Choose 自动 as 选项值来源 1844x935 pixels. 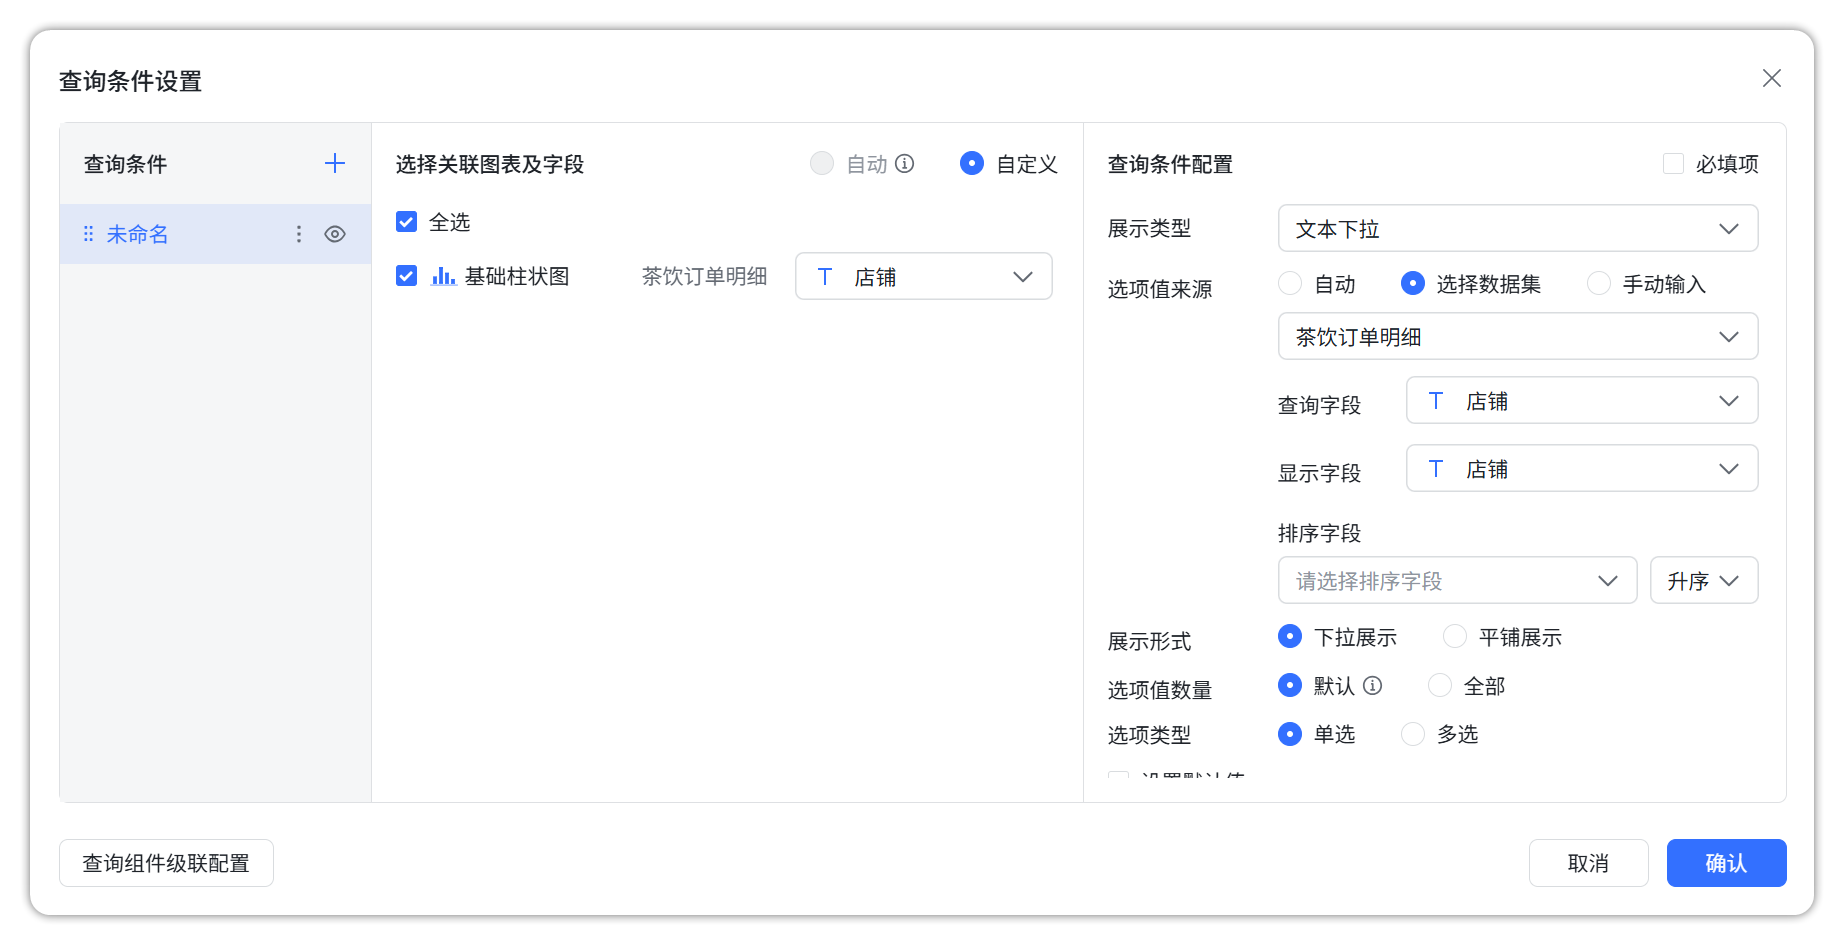coord(1290,283)
